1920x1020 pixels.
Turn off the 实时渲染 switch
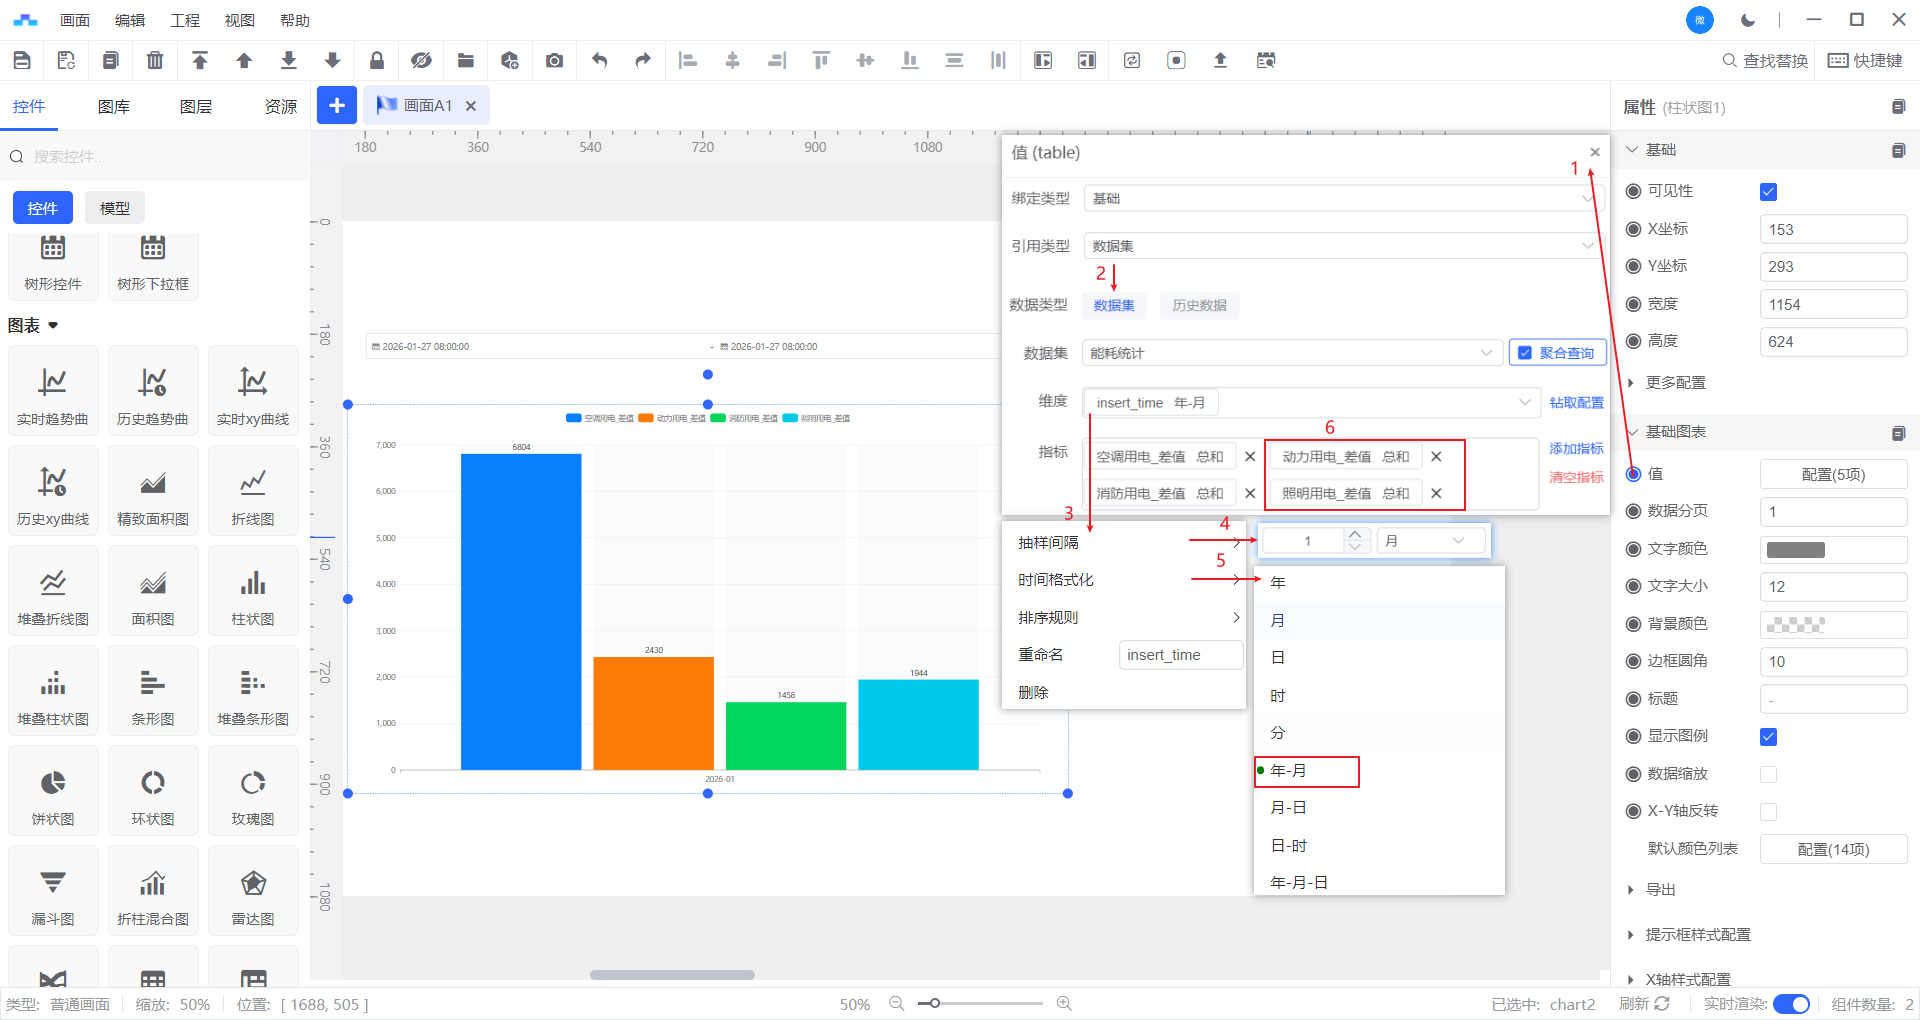pyautogui.click(x=1790, y=1004)
